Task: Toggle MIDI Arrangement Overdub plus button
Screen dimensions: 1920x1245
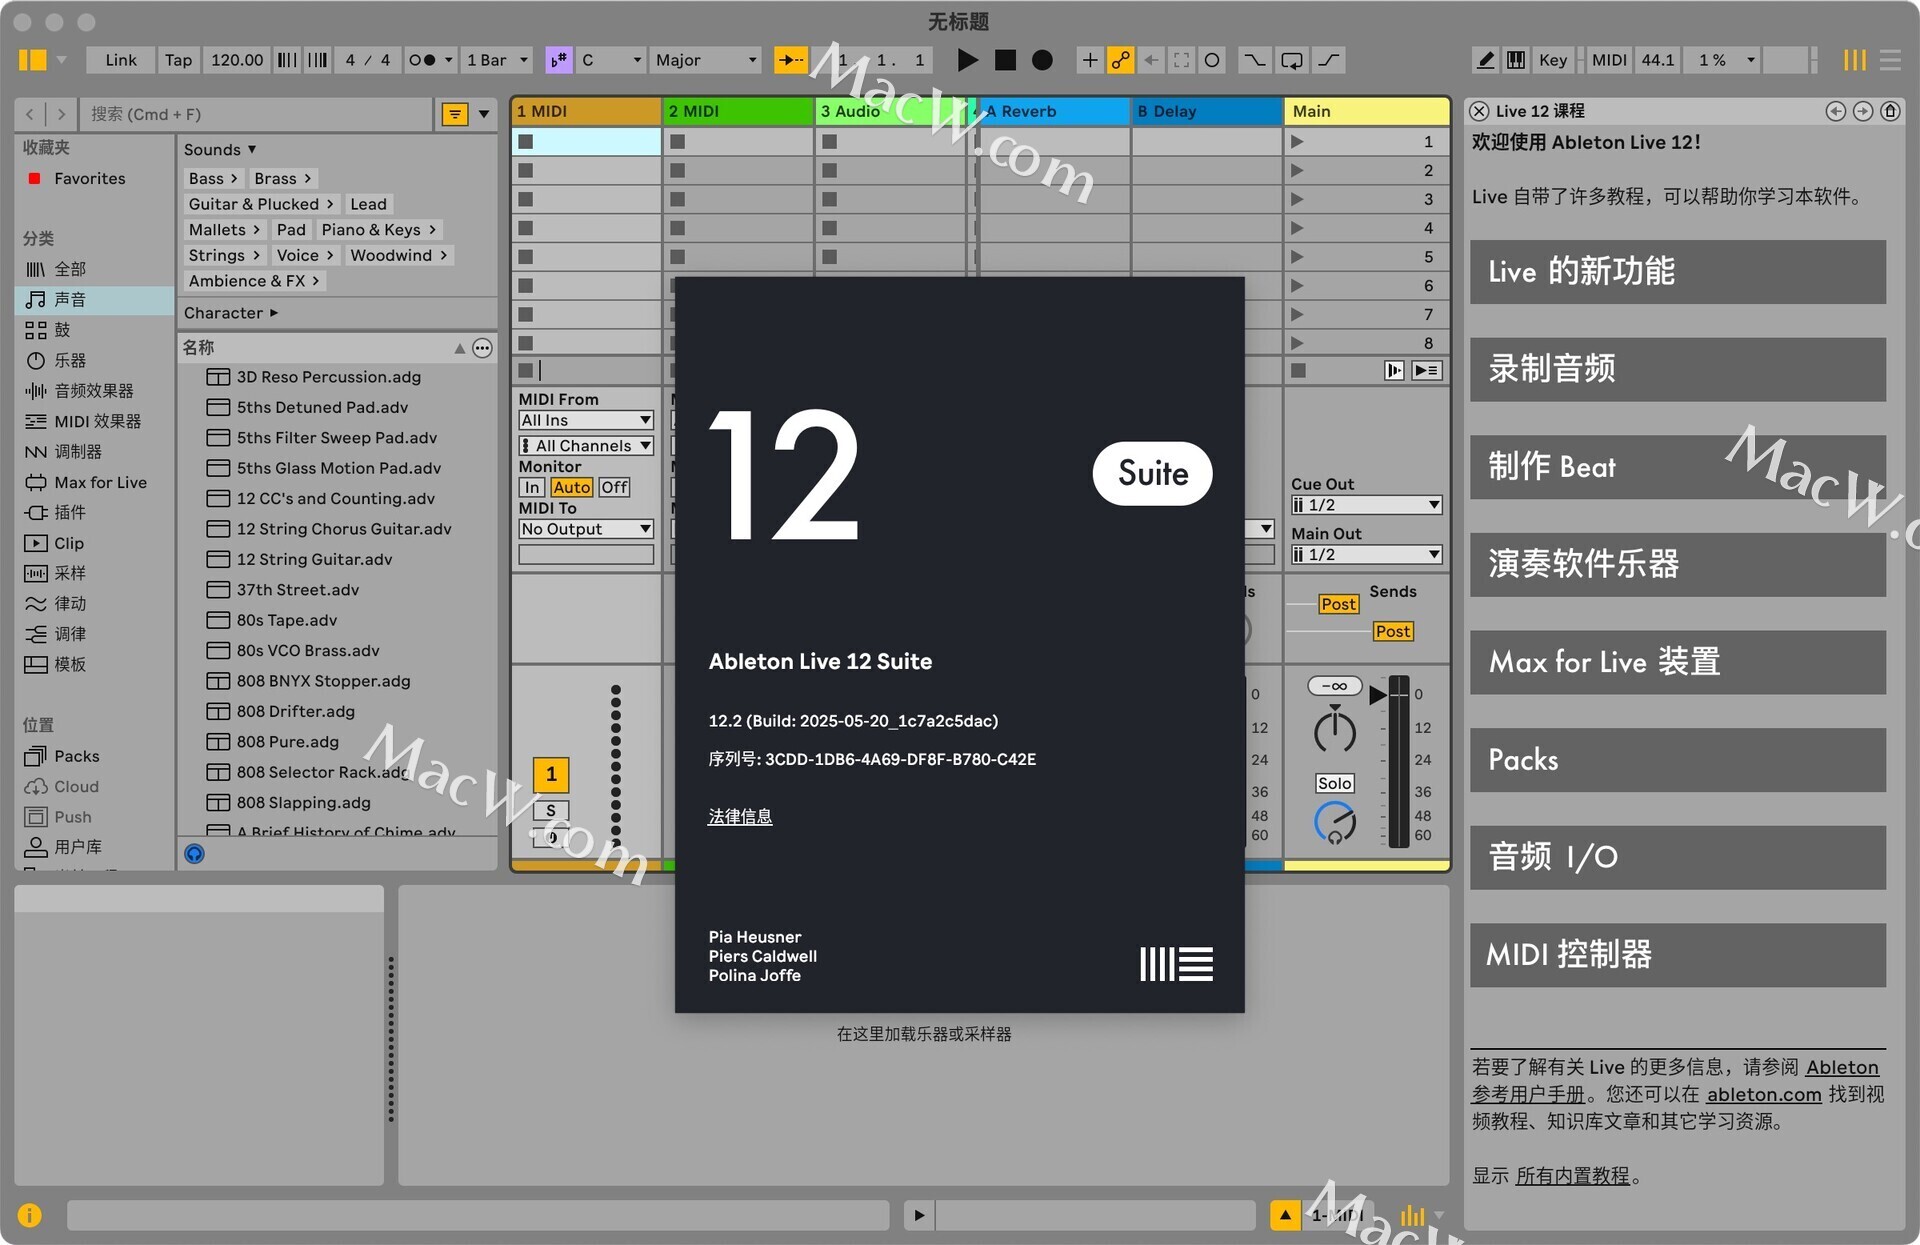Action: 1090,60
